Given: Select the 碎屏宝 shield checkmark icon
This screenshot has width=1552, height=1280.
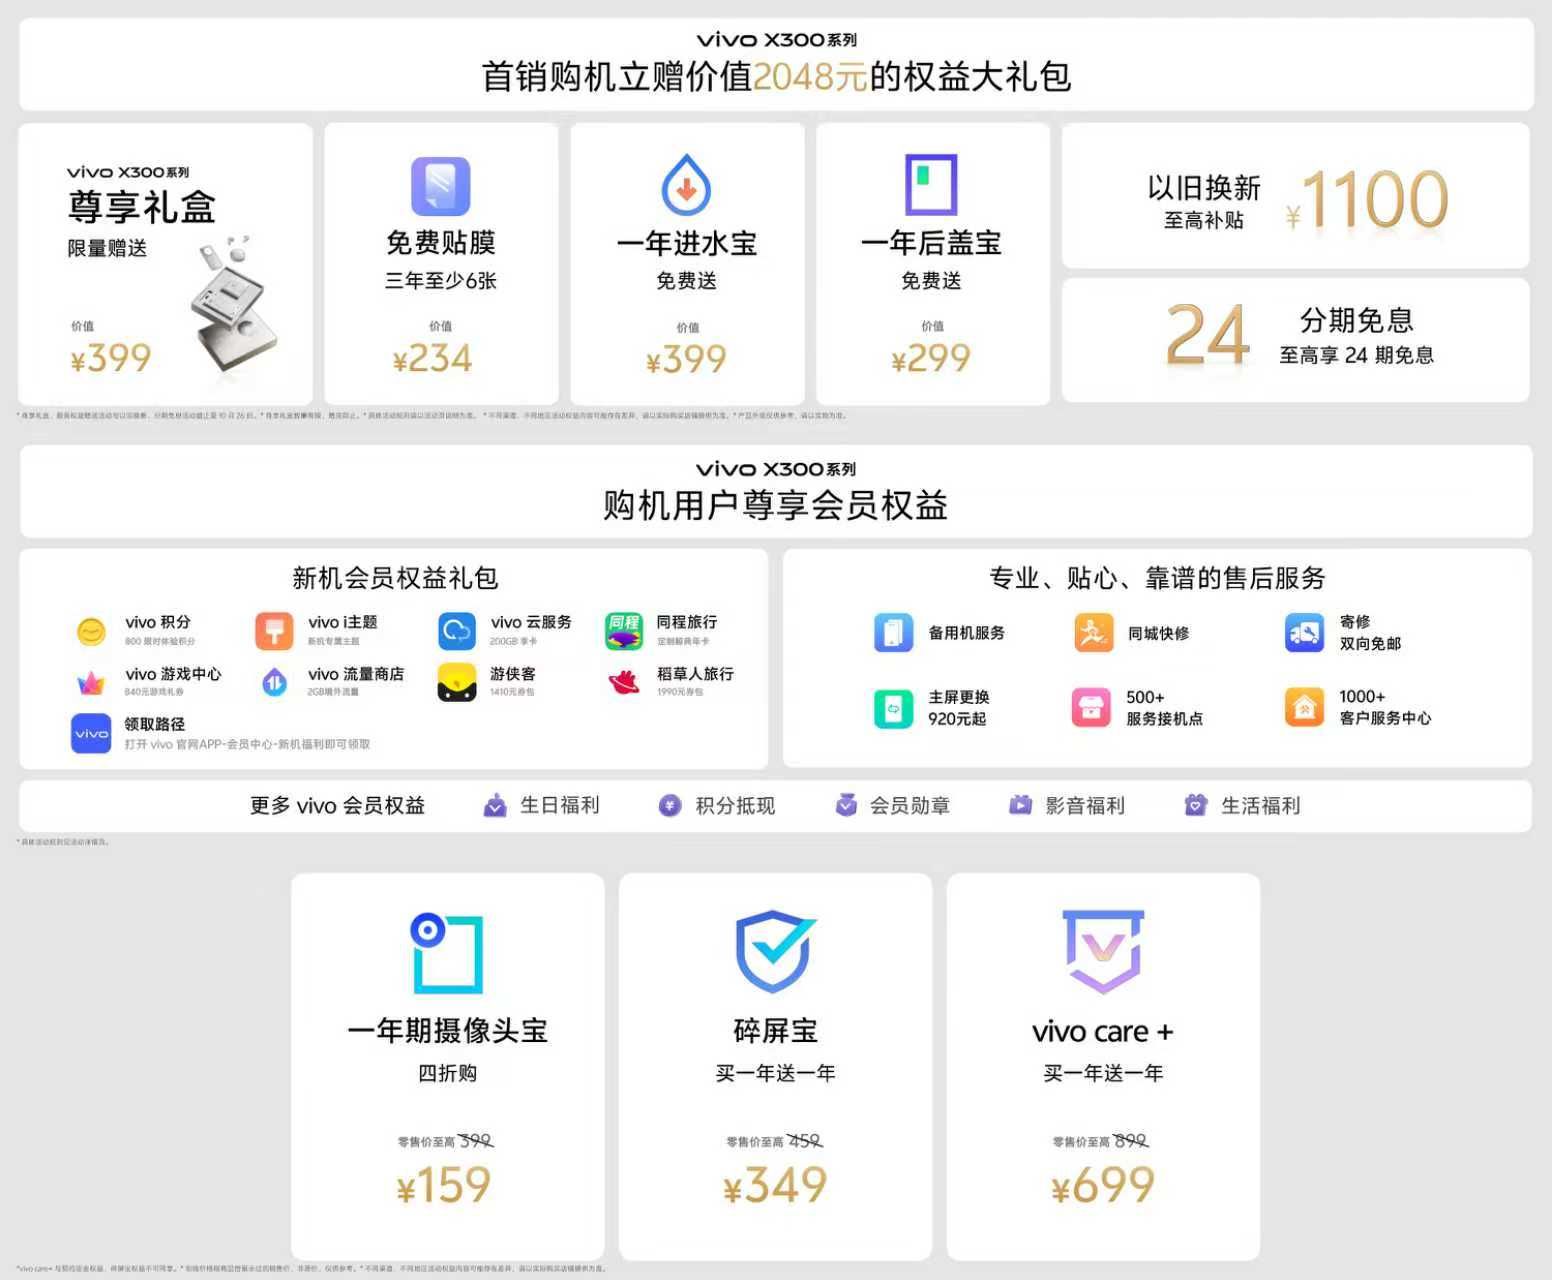Looking at the screenshot, I should tap(775, 951).
